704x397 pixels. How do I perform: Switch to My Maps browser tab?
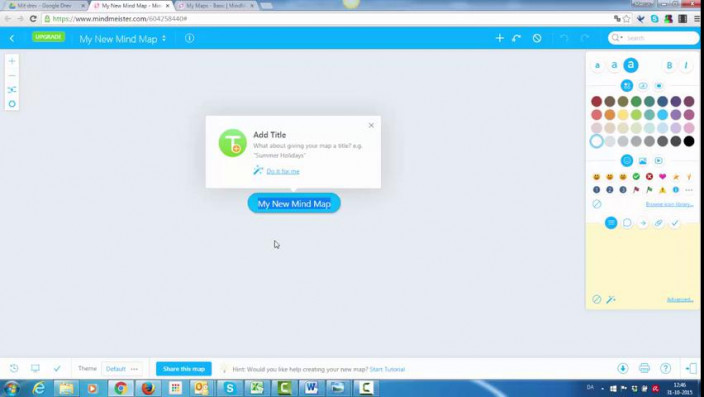tap(215, 6)
